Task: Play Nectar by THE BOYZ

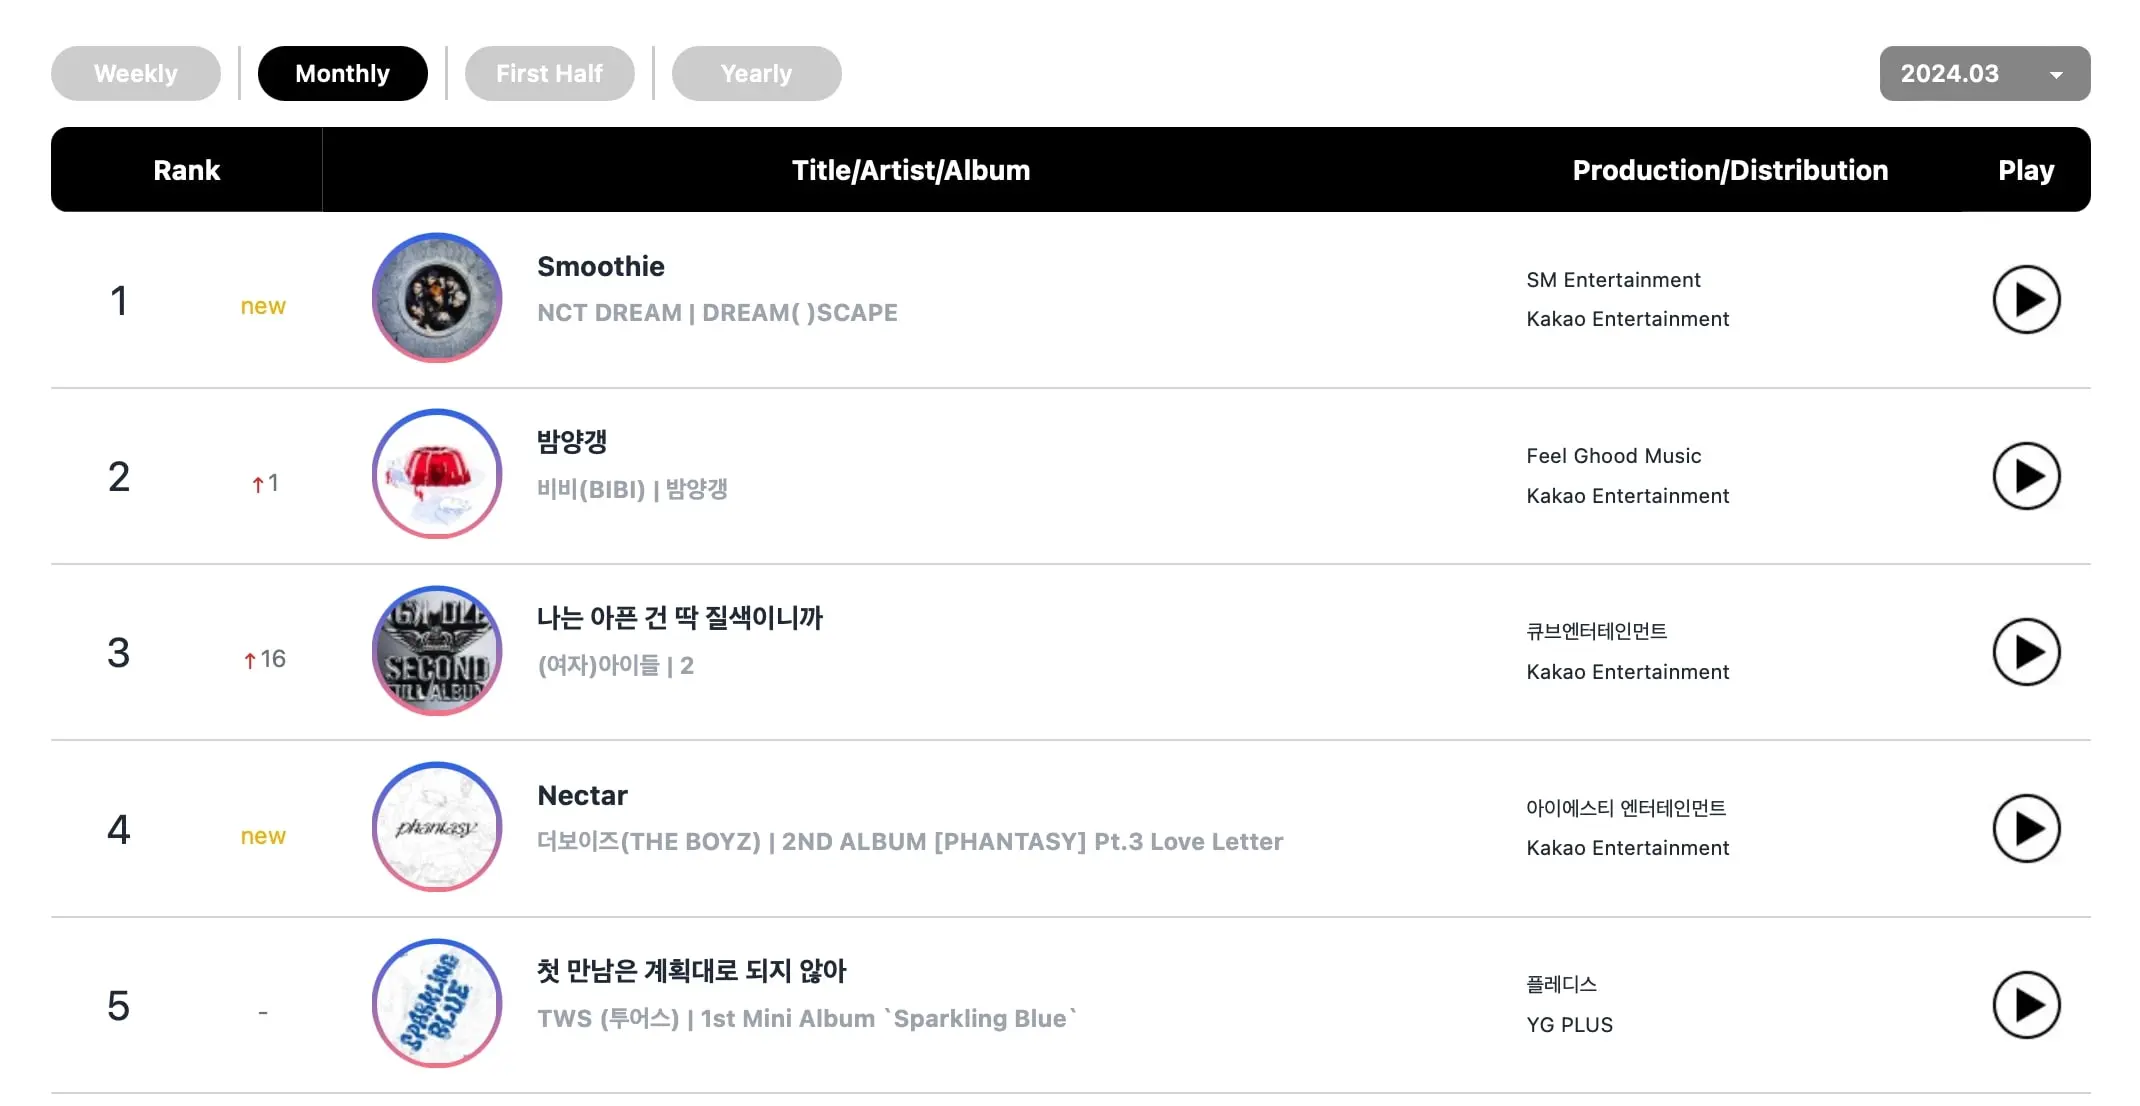Action: pyautogui.click(x=2026, y=828)
